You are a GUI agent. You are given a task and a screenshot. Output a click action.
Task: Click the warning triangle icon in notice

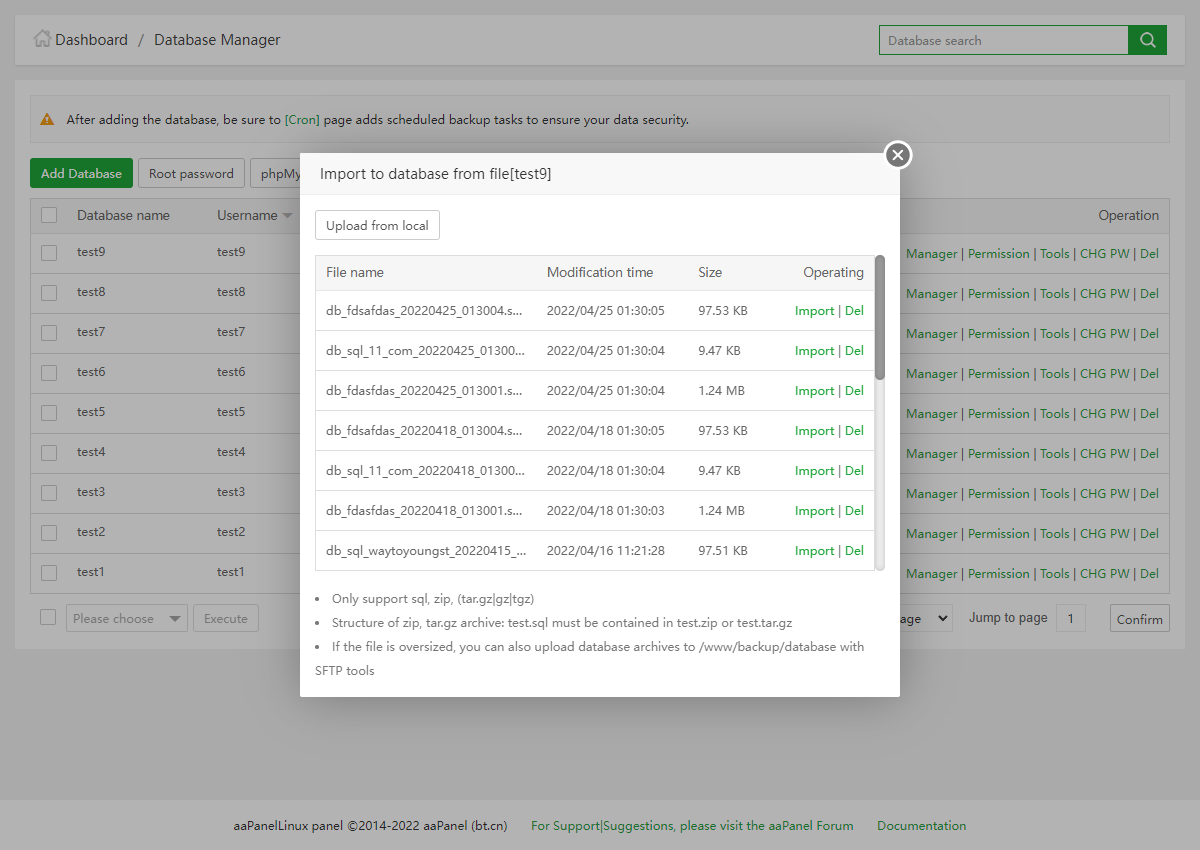click(47, 119)
